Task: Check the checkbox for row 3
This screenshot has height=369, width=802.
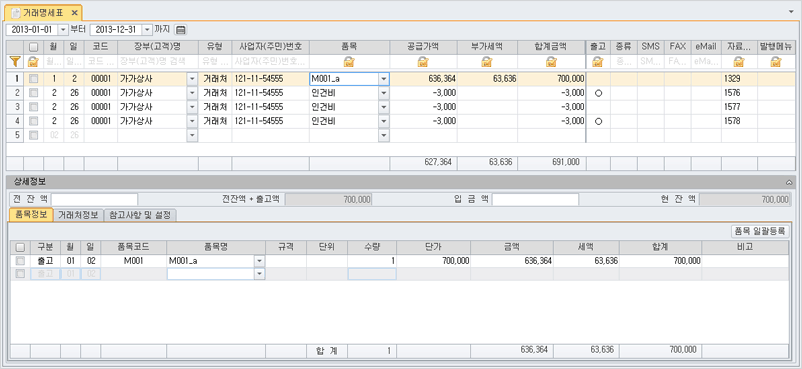Action: point(34,107)
